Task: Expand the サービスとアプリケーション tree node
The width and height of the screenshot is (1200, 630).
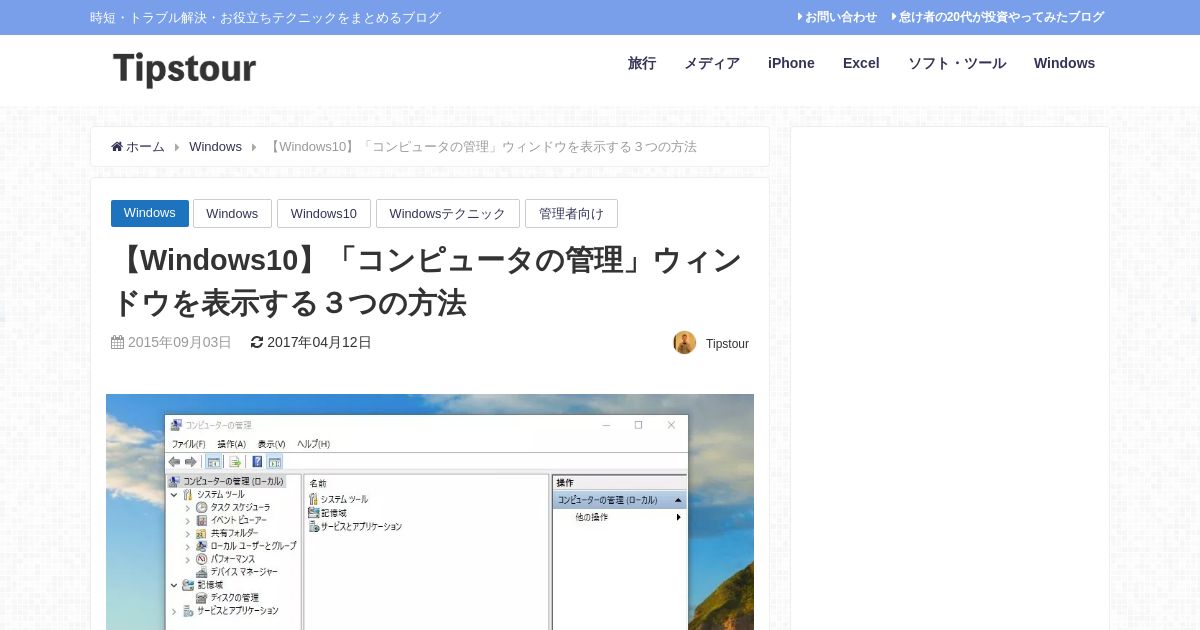Action: [x=174, y=611]
